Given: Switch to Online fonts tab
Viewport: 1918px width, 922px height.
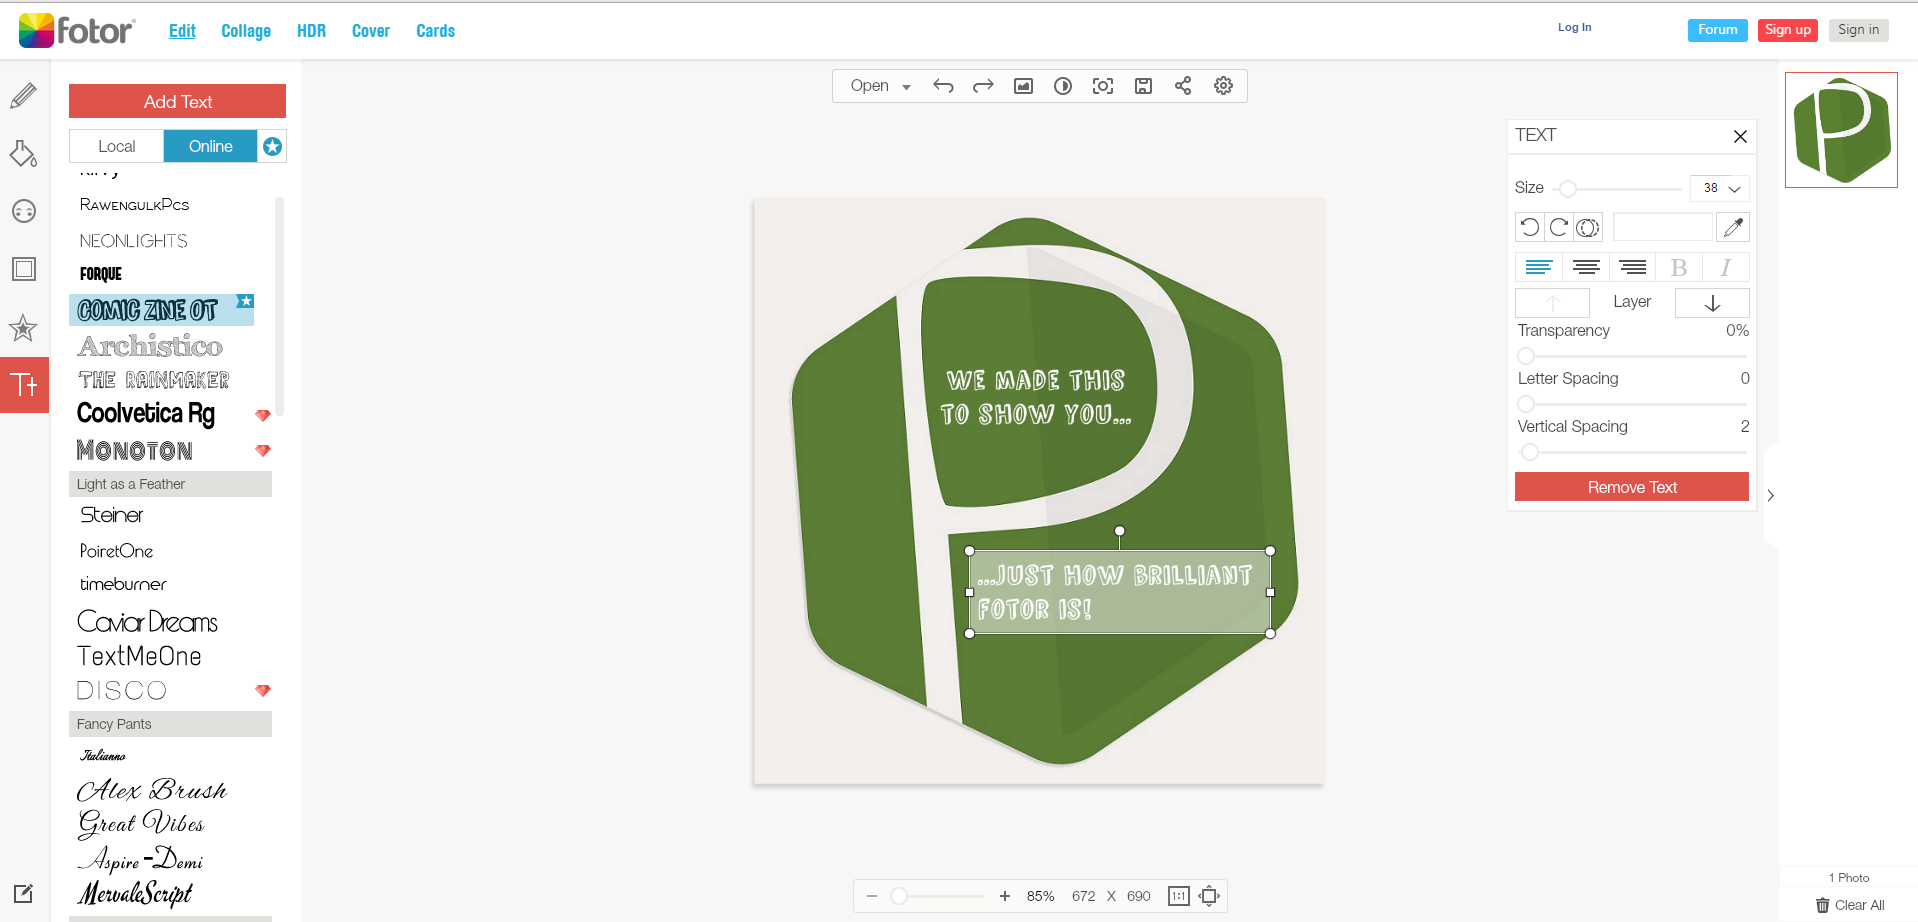Looking at the screenshot, I should [211, 147].
